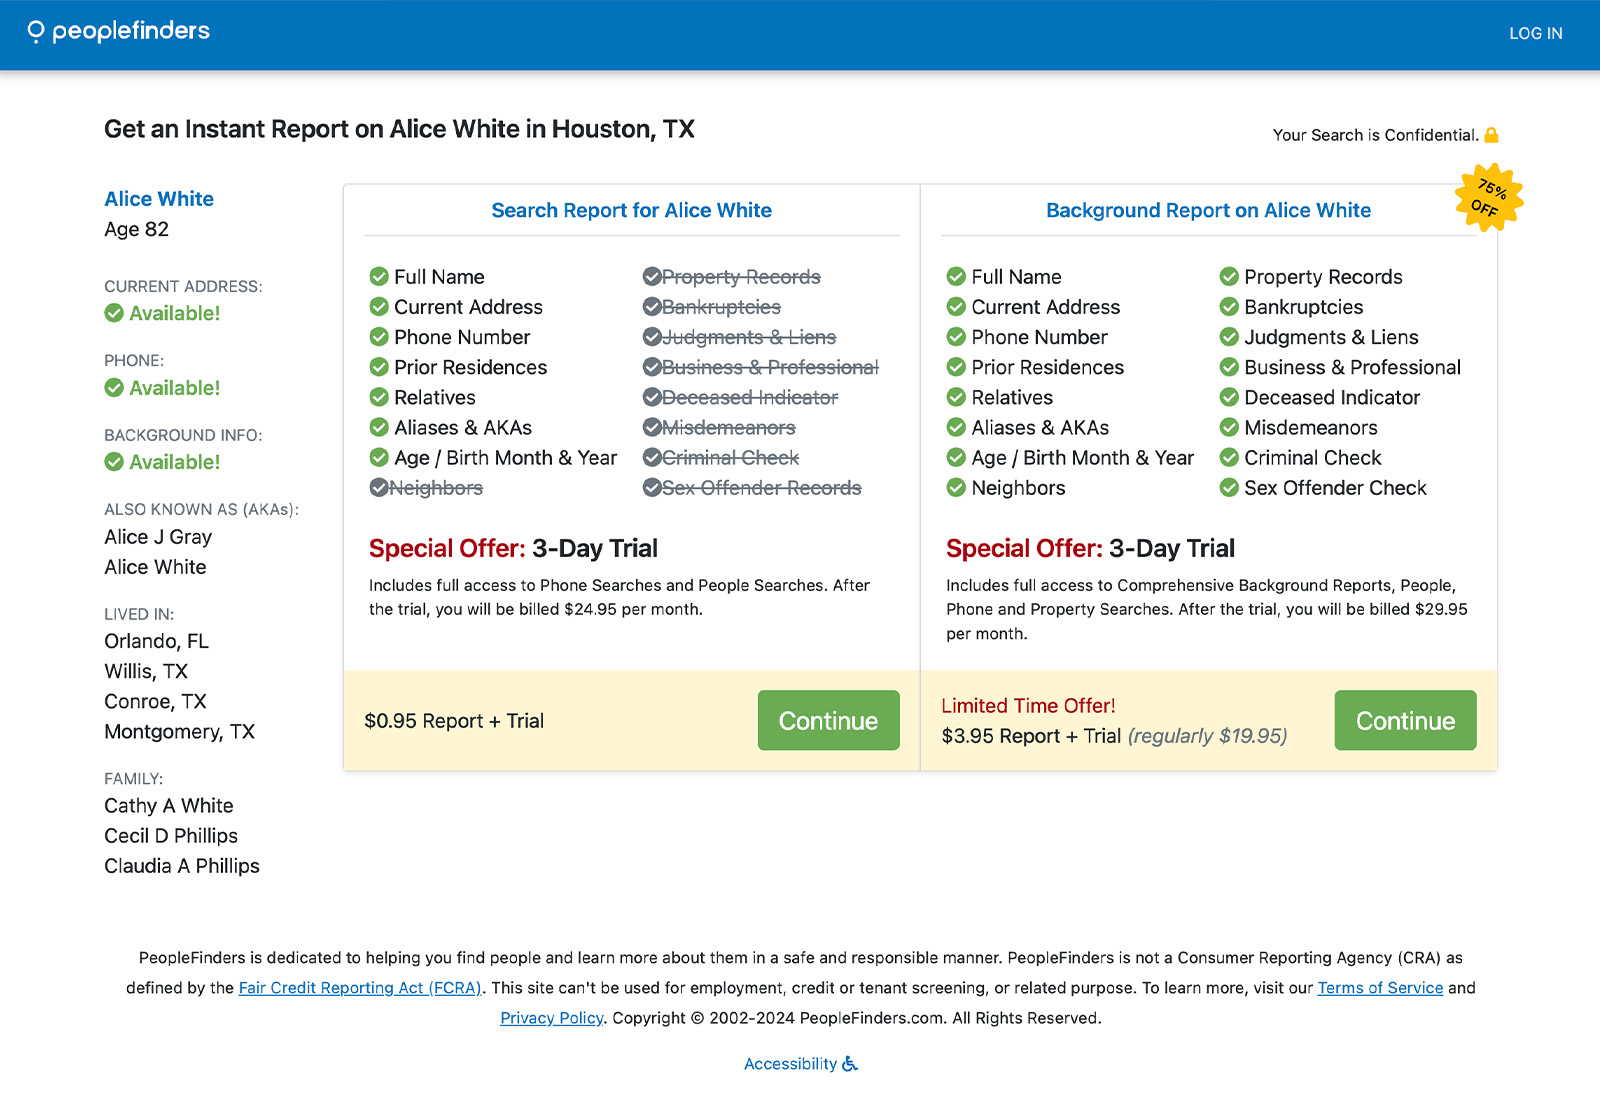Select Orlando, FL under Lived In

coord(156,641)
